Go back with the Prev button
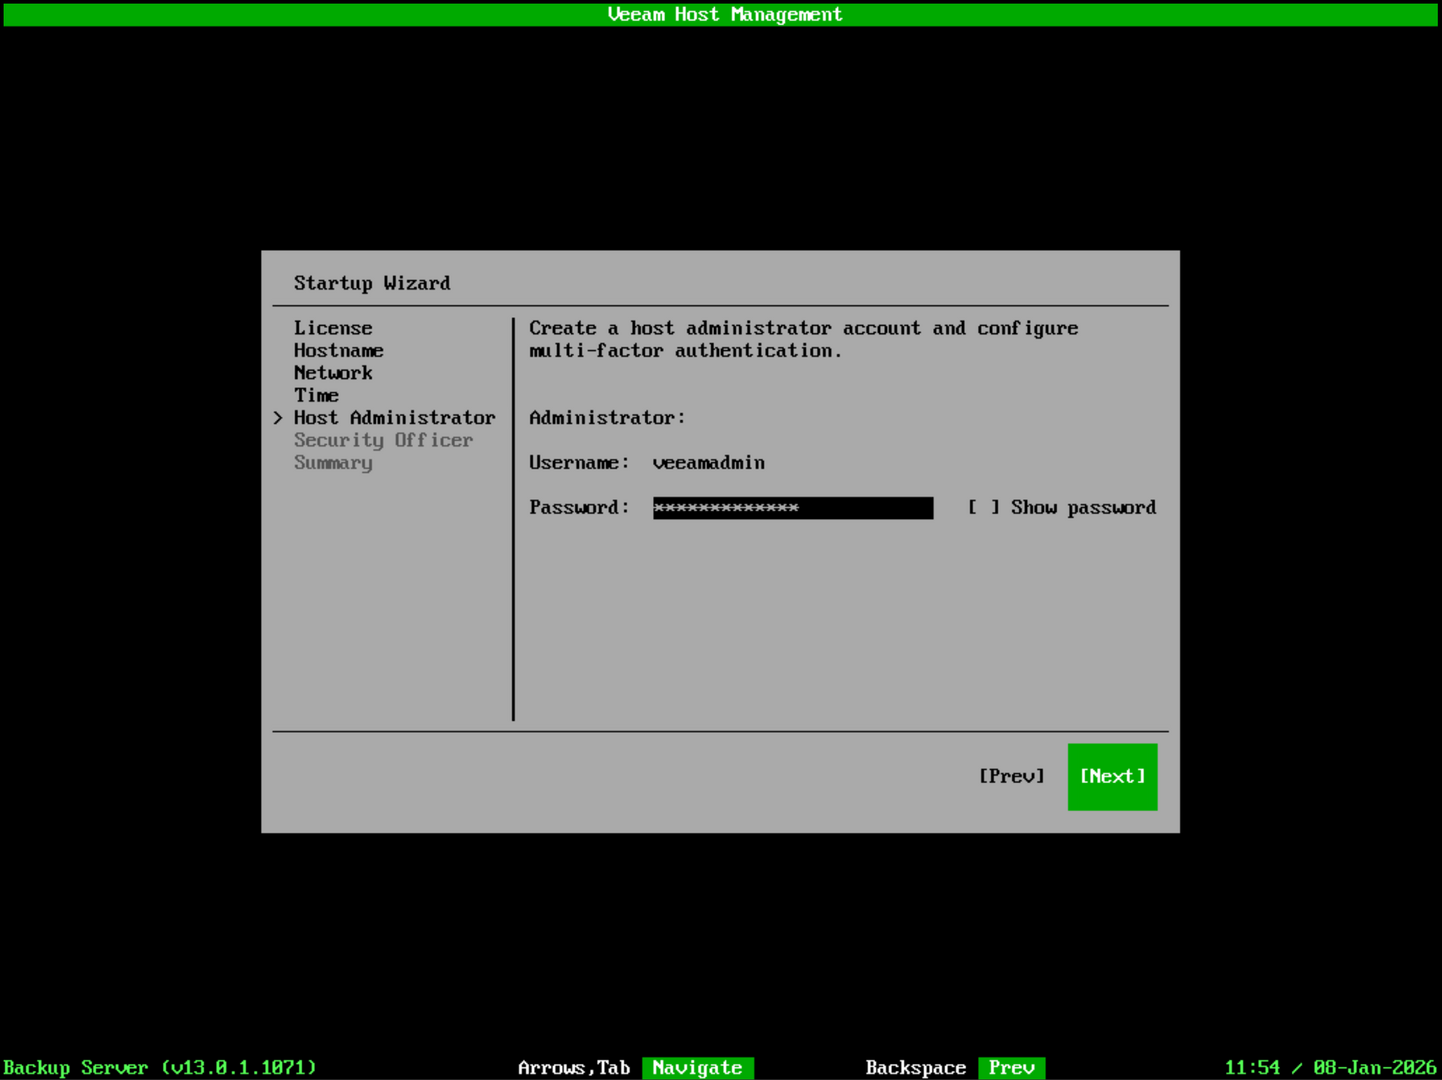This screenshot has height=1080, width=1442. coord(1012,776)
